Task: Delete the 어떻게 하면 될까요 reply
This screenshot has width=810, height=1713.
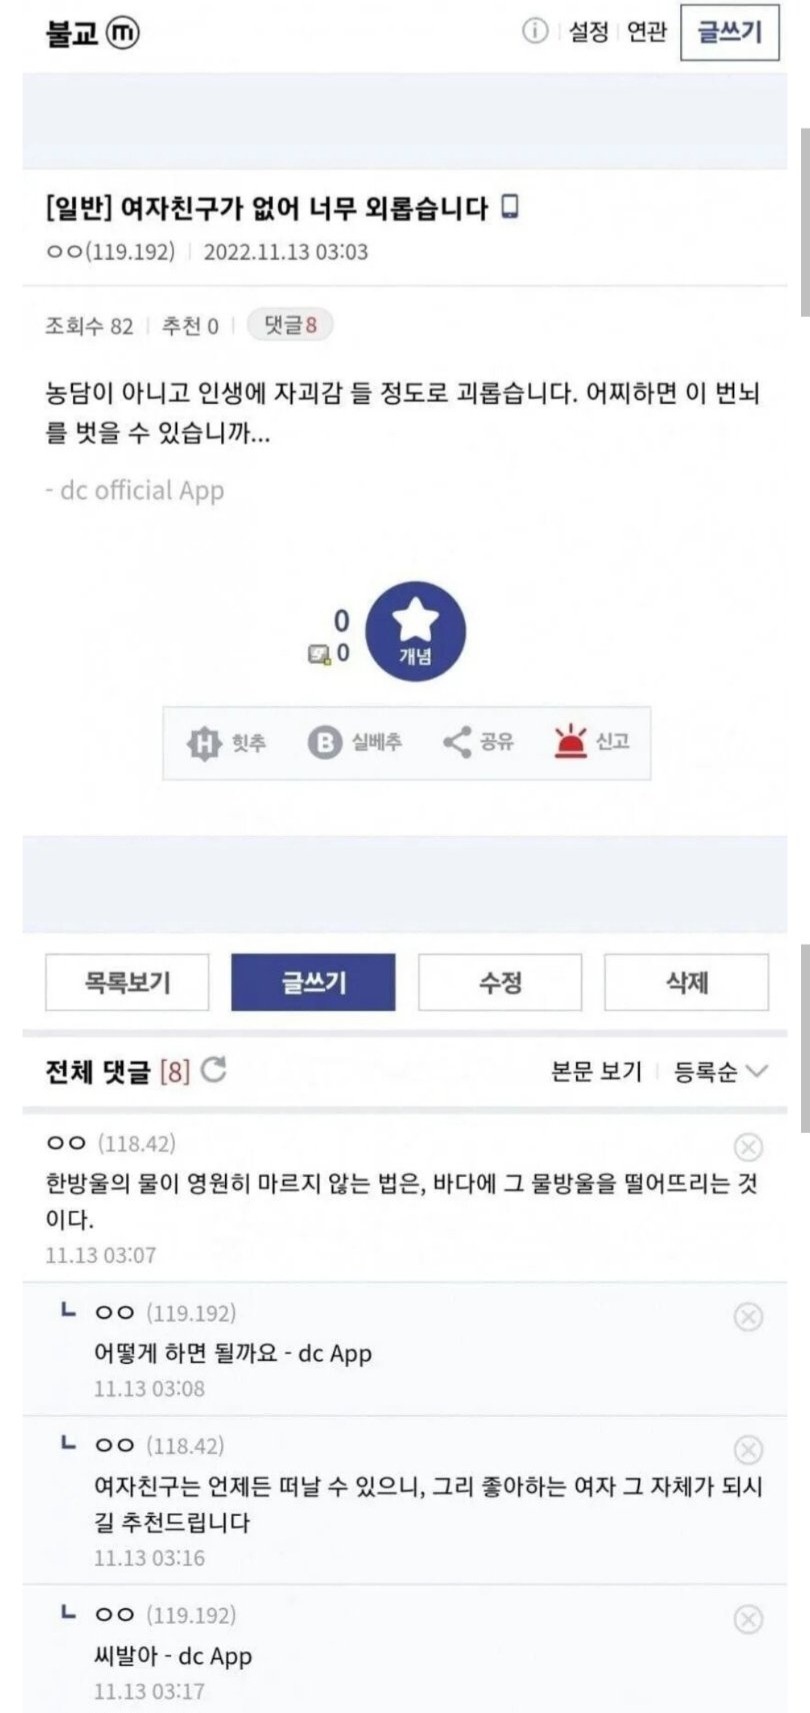Action: 748,1317
